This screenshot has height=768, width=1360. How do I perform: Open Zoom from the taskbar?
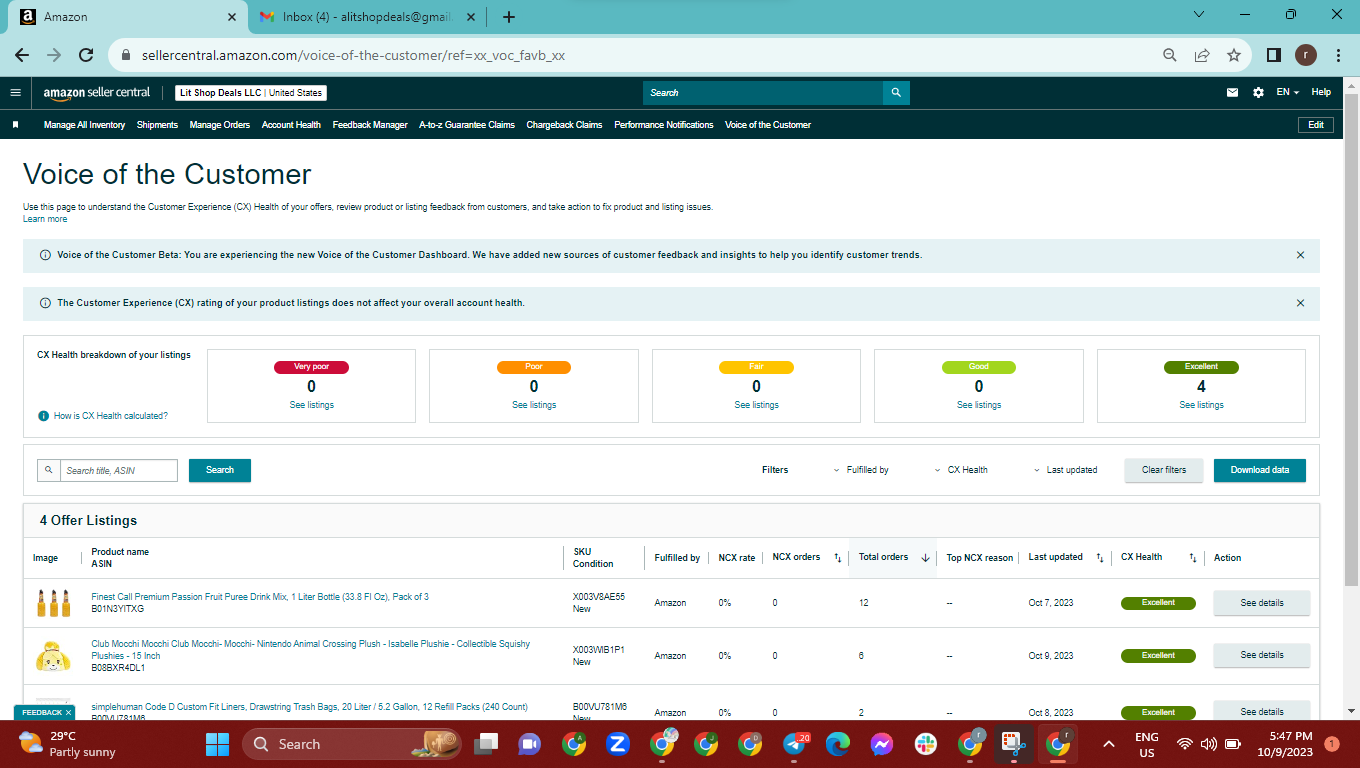618,744
